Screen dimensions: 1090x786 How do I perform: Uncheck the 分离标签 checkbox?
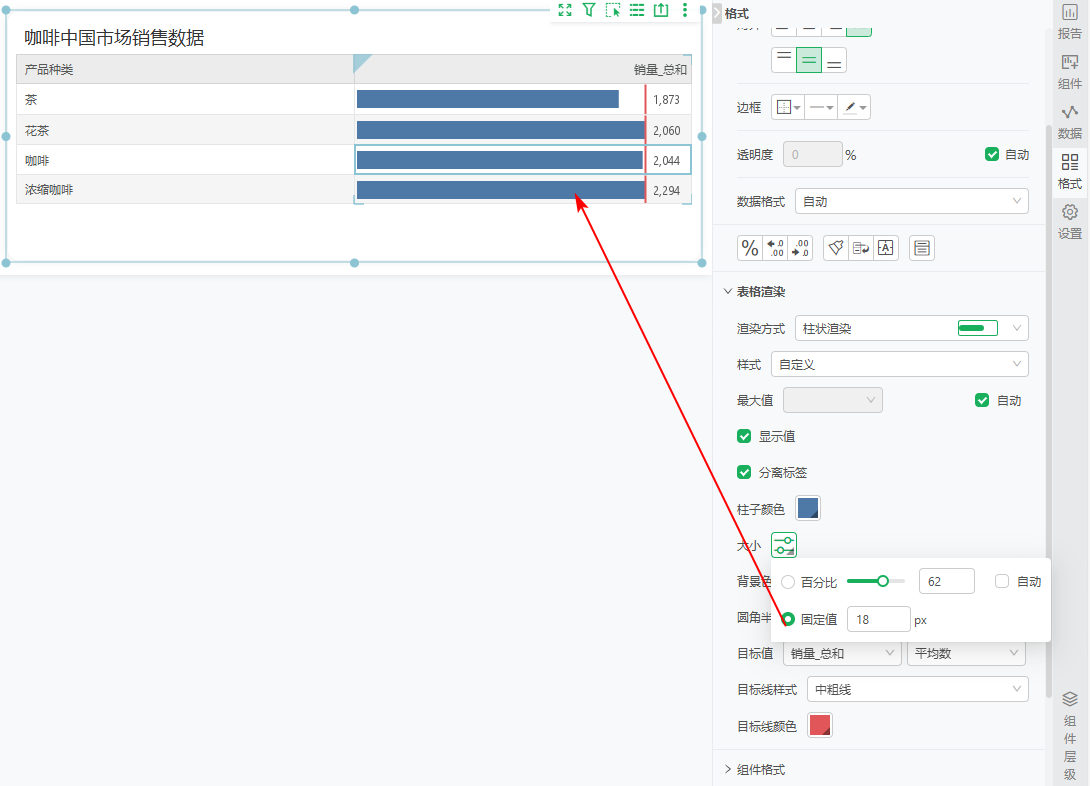(x=744, y=473)
